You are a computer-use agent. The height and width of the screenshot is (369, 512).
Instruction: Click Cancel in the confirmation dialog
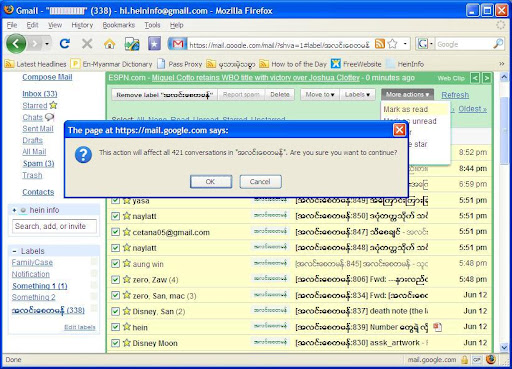pyautogui.click(x=260, y=182)
